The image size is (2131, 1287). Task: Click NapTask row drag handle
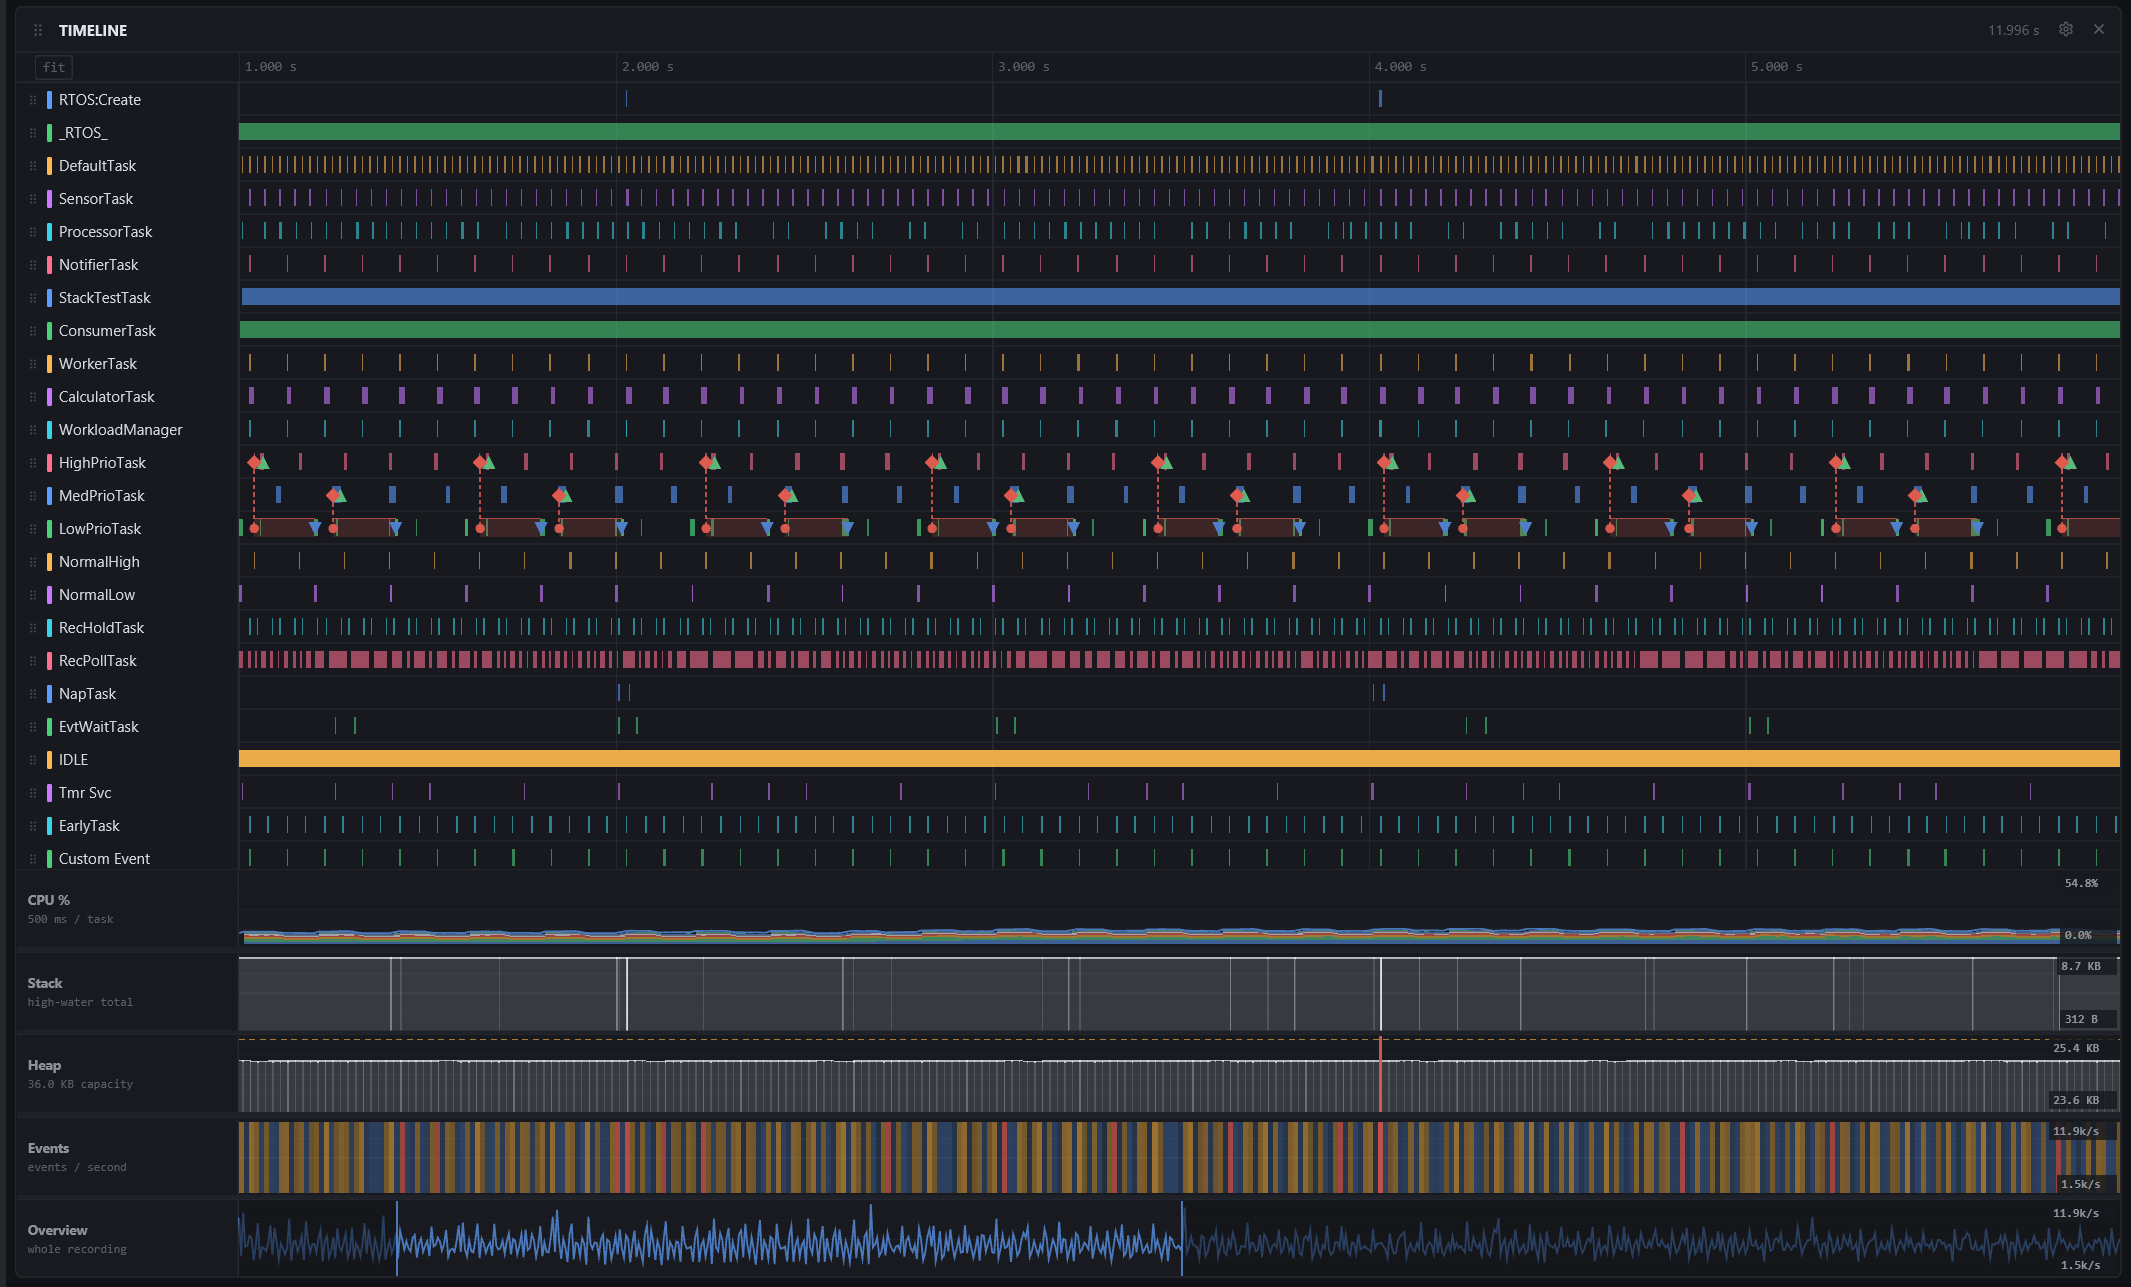[33, 694]
